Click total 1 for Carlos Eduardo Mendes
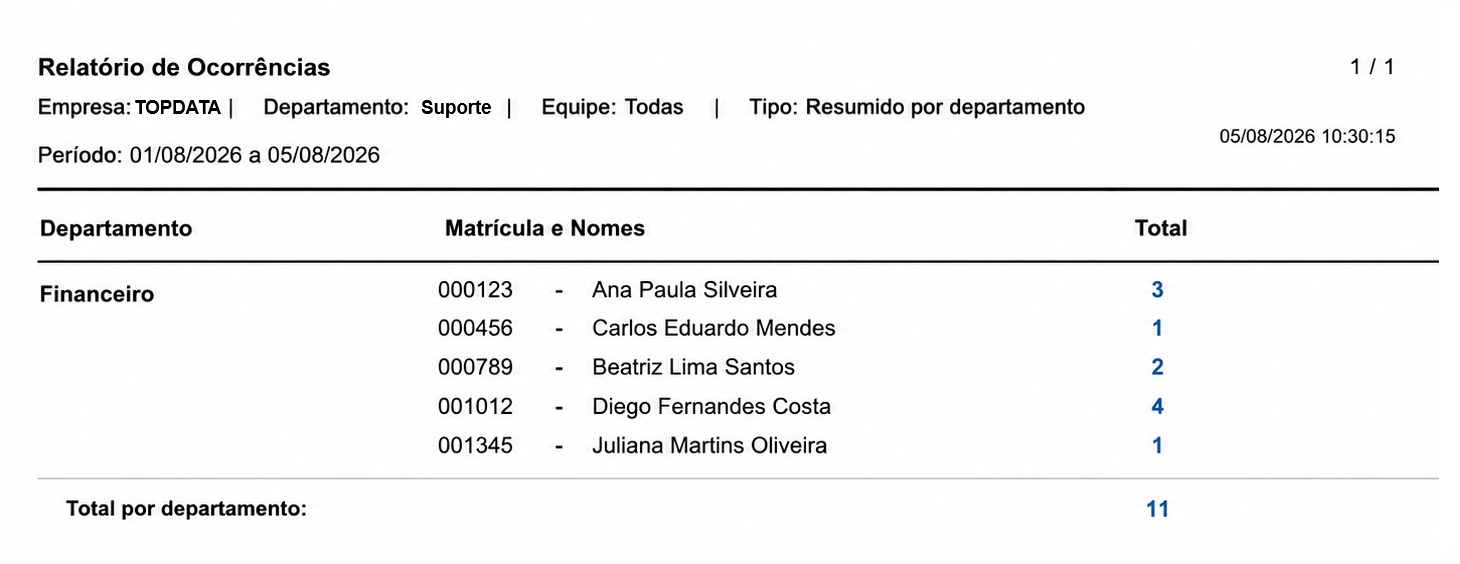The width and height of the screenshot is (1460, 564). (x=1157, y=329)
